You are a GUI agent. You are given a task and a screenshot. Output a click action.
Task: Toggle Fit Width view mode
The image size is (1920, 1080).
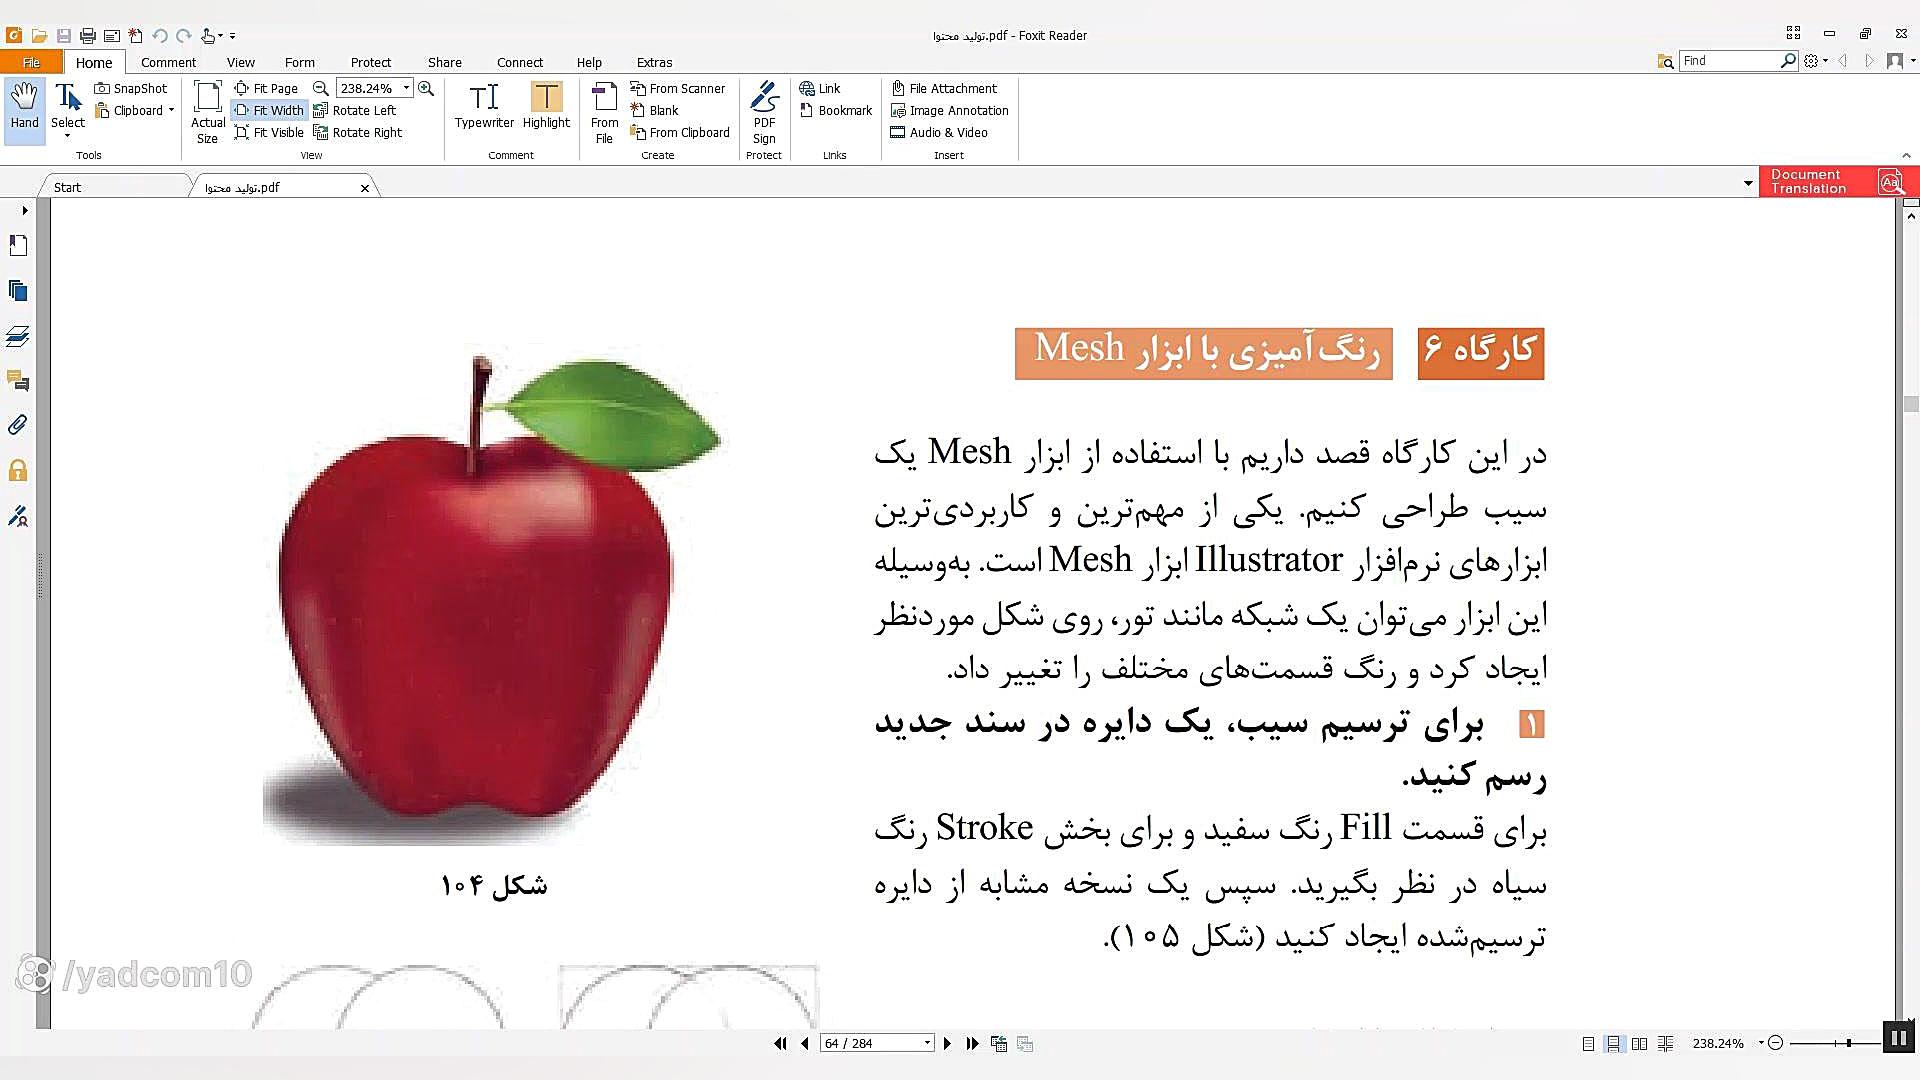pos(269,110)
